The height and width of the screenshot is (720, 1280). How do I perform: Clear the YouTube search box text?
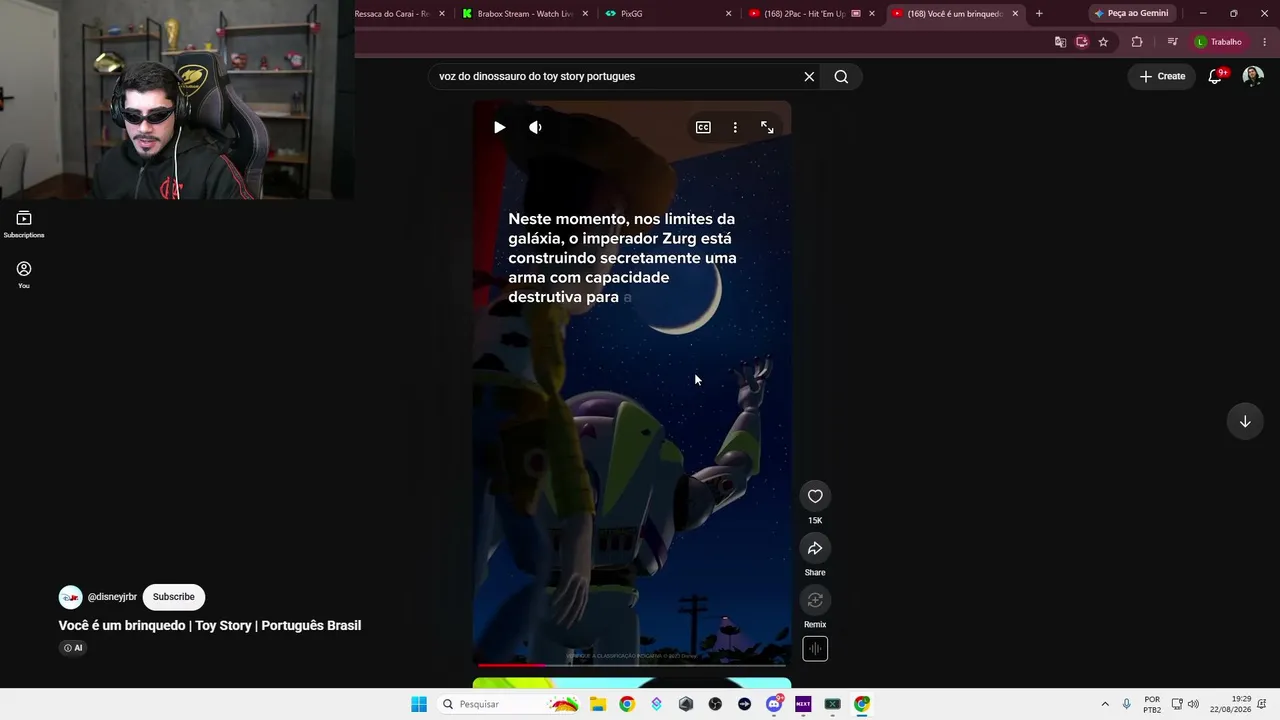point(809,76)
